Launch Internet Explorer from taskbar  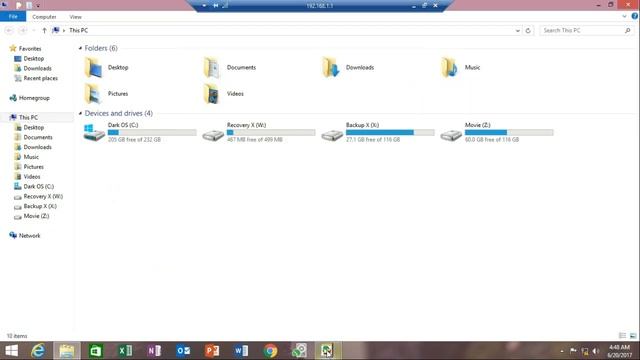pos(38,351)
